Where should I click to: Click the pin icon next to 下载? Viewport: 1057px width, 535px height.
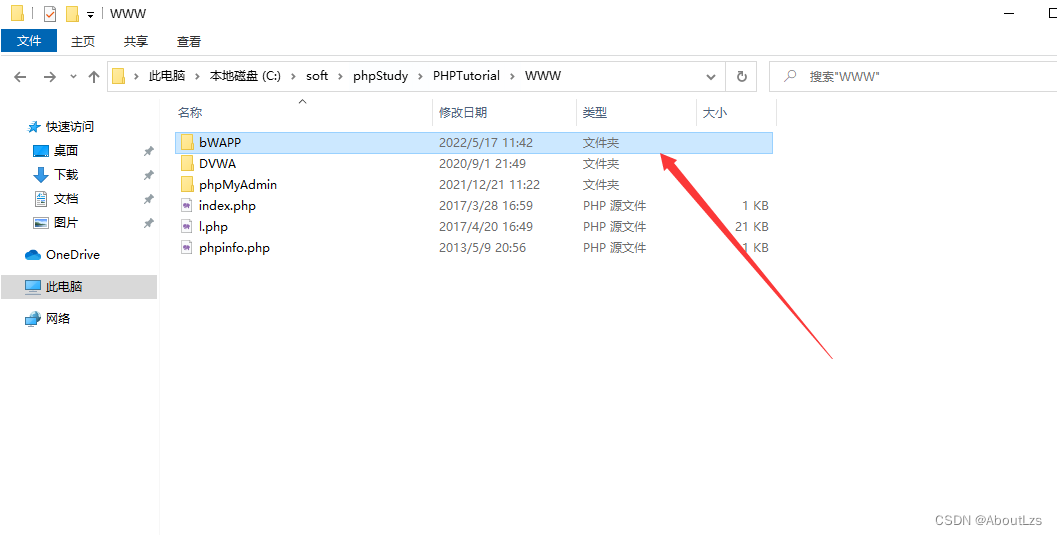point(148,175)
